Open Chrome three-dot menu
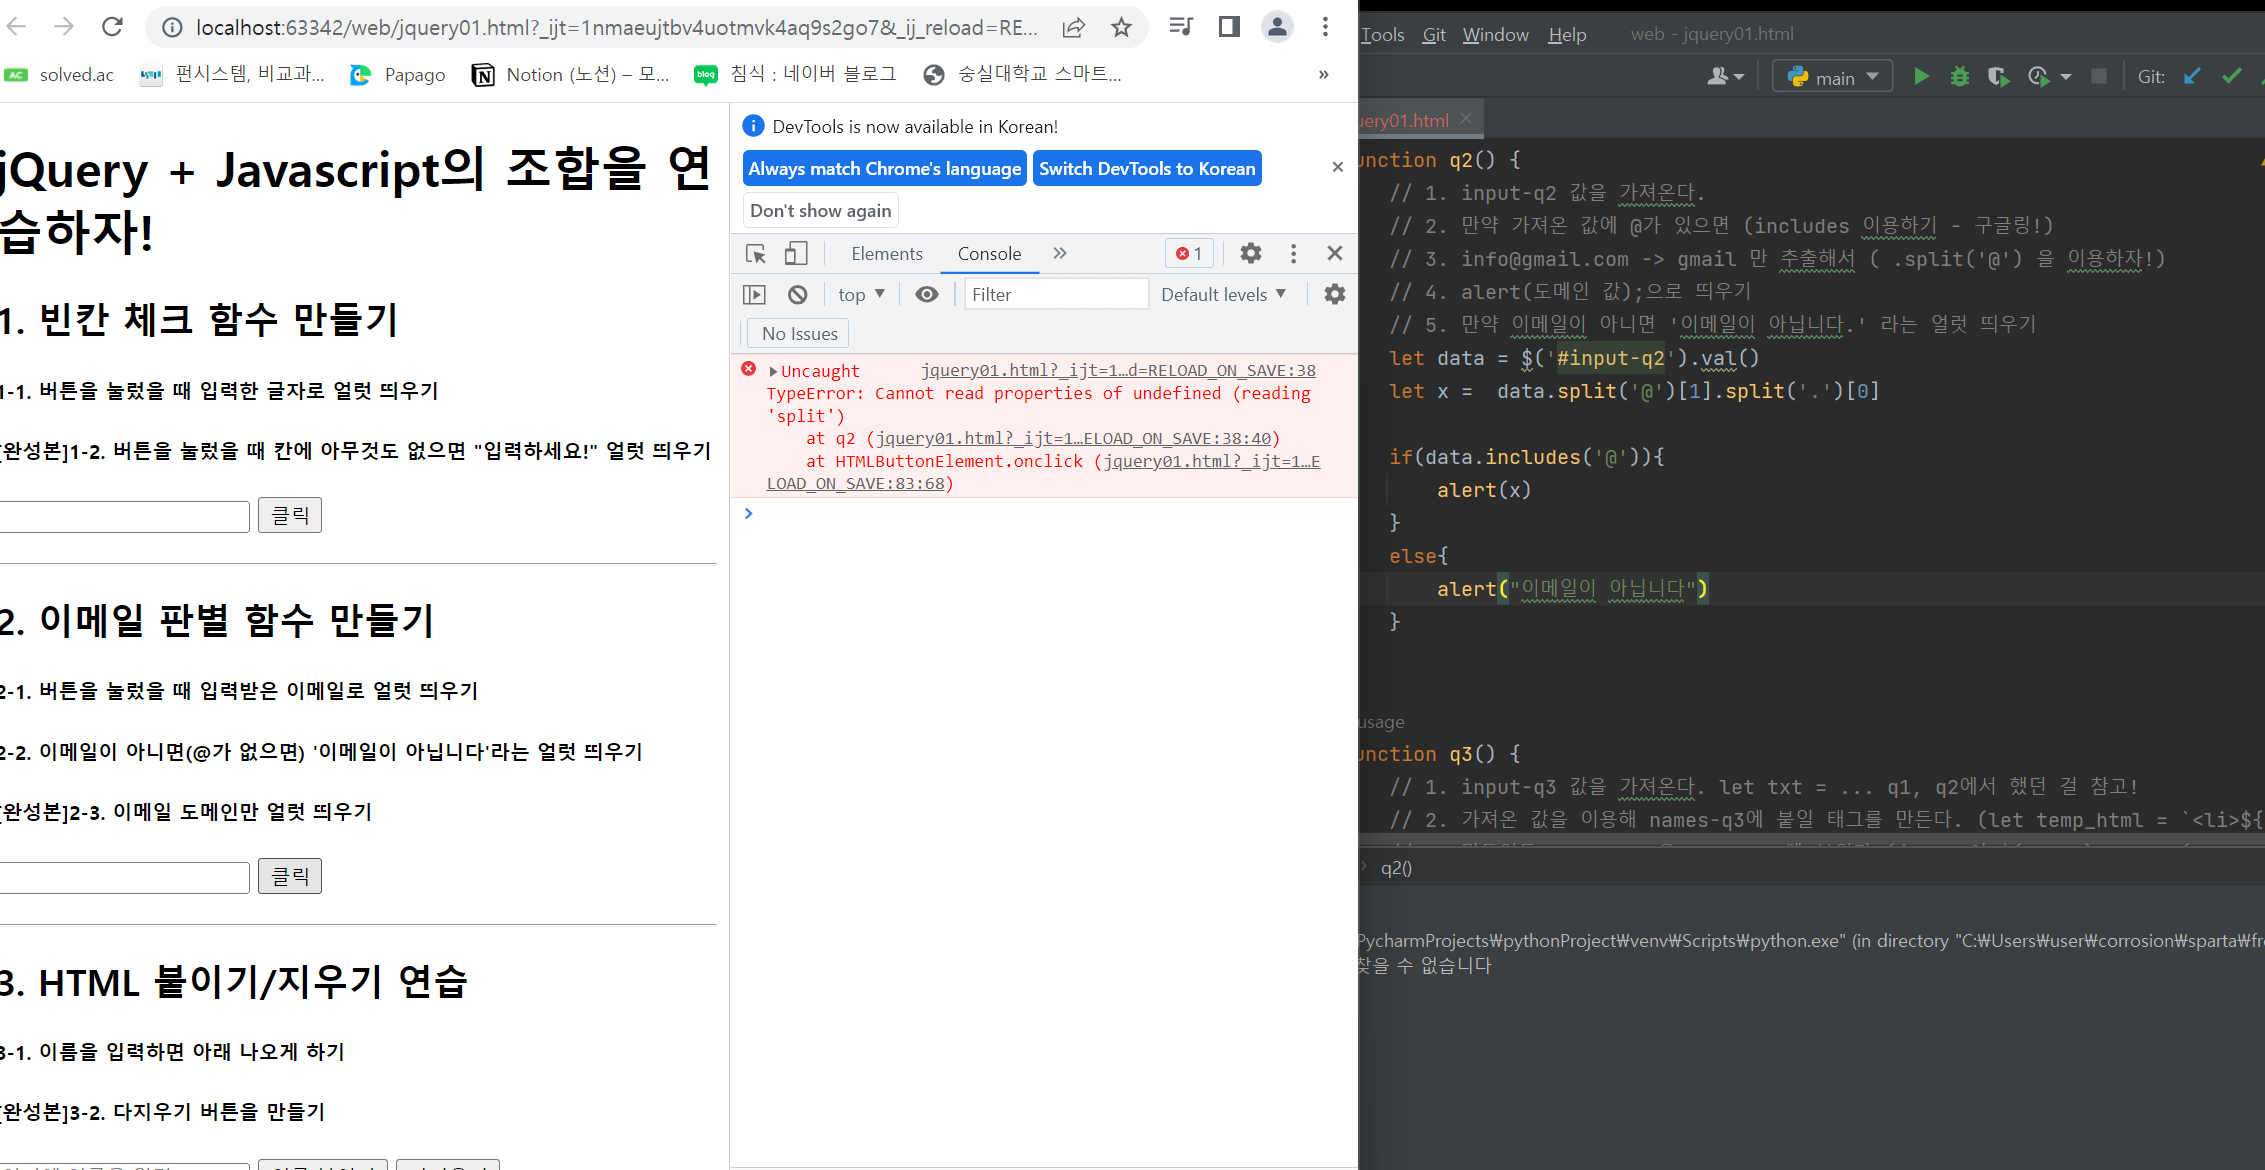The height and width of the screenshot is (1170, 2265). (x=1325, y=27)
